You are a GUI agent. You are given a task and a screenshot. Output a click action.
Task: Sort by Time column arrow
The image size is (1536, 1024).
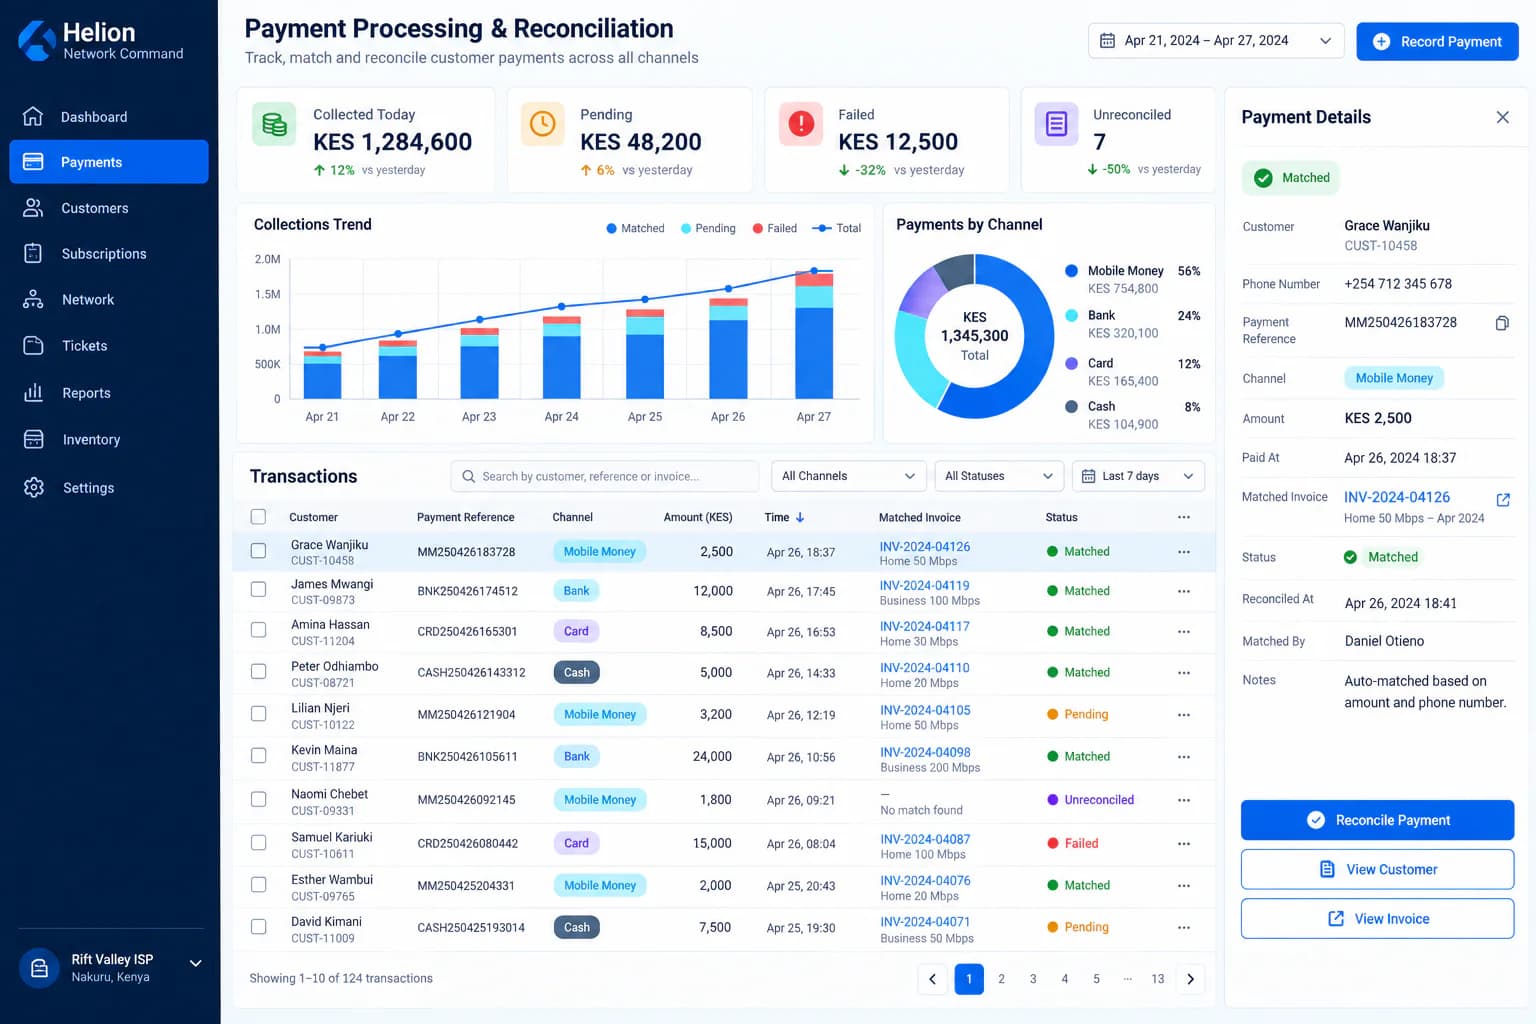point(800,517)
